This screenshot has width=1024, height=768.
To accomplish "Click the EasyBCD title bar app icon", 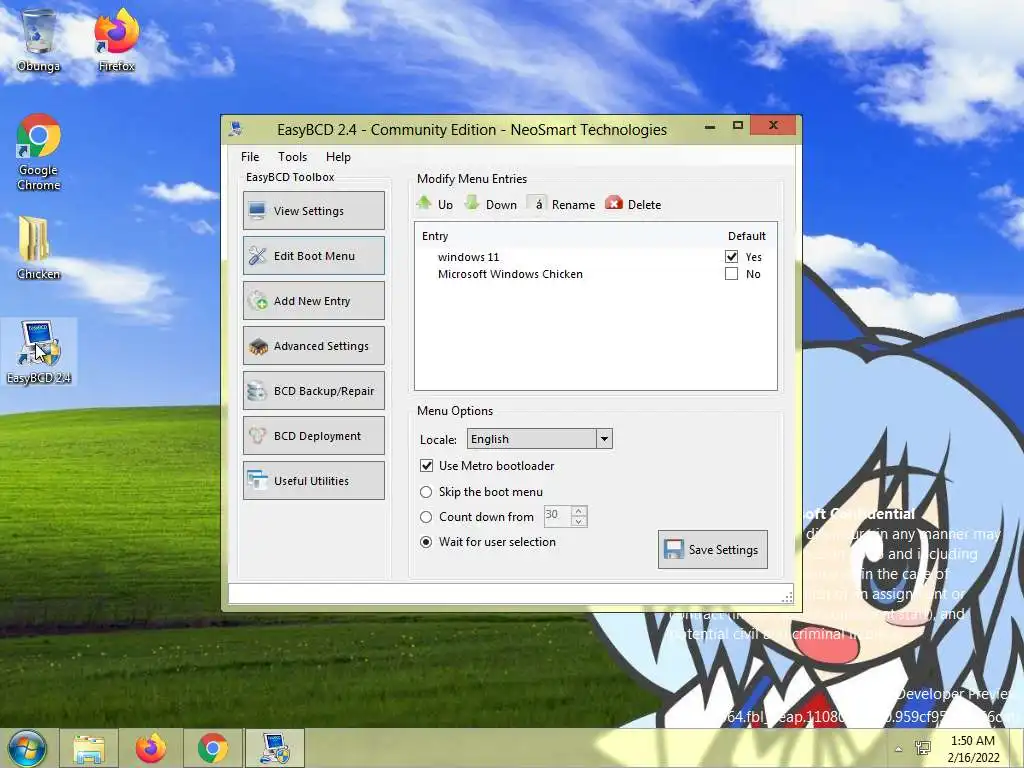I will click(x=236, y=129).
